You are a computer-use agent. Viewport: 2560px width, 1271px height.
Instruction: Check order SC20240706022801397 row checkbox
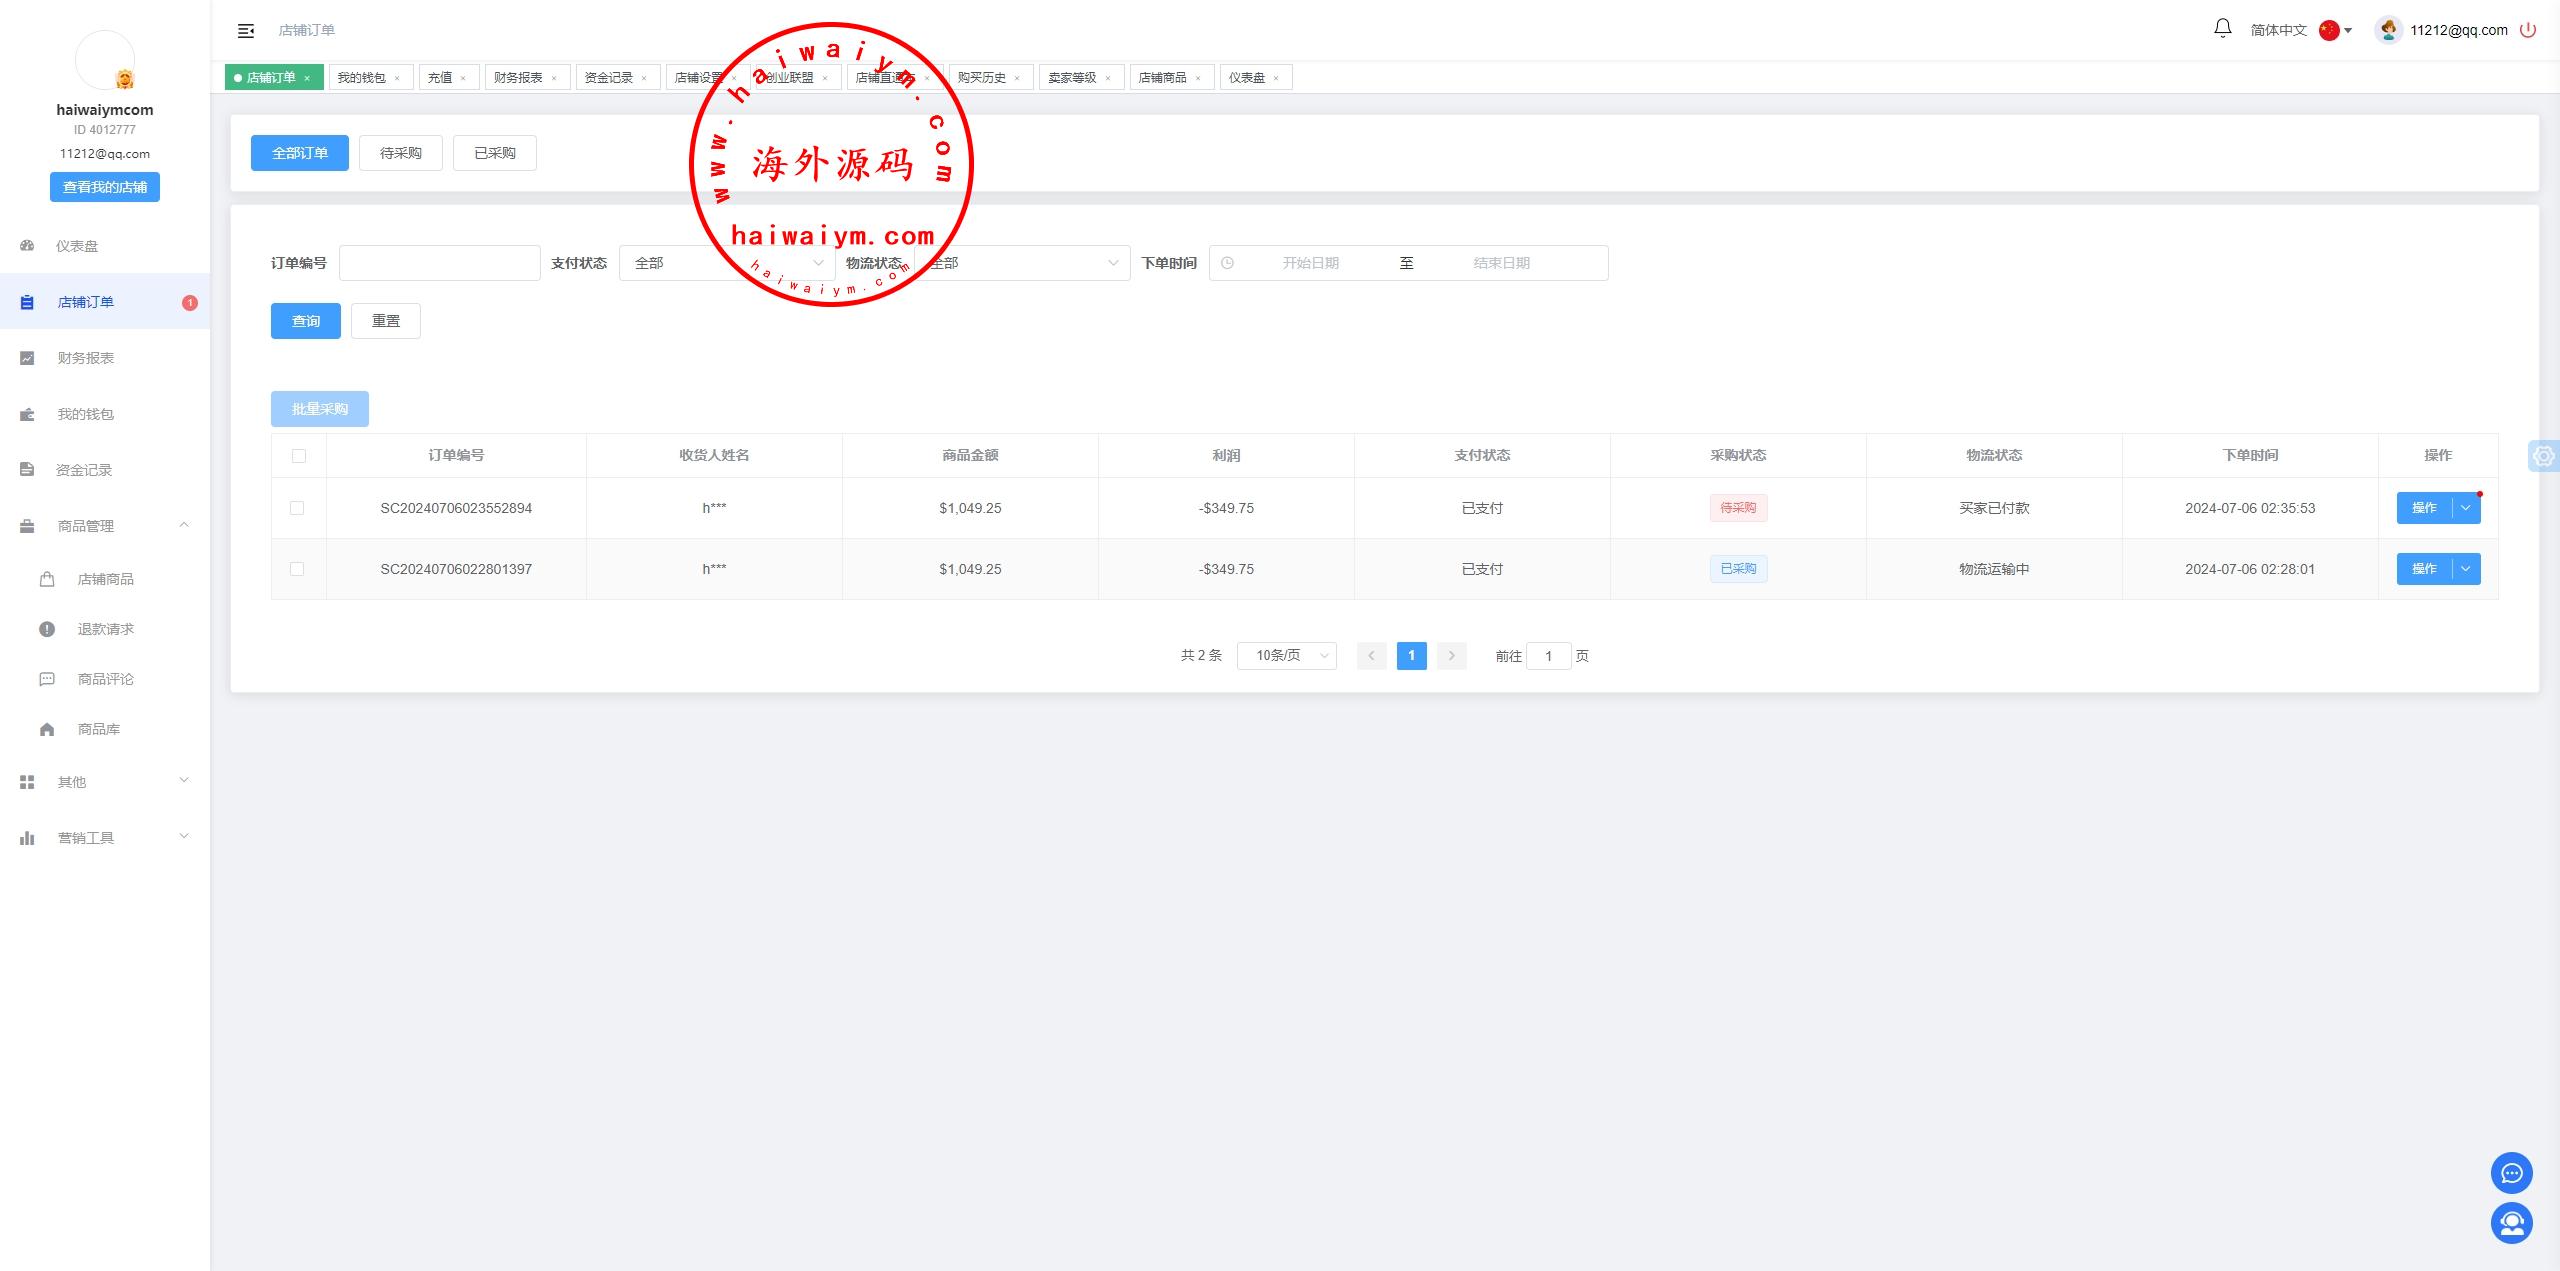point(297,569)
